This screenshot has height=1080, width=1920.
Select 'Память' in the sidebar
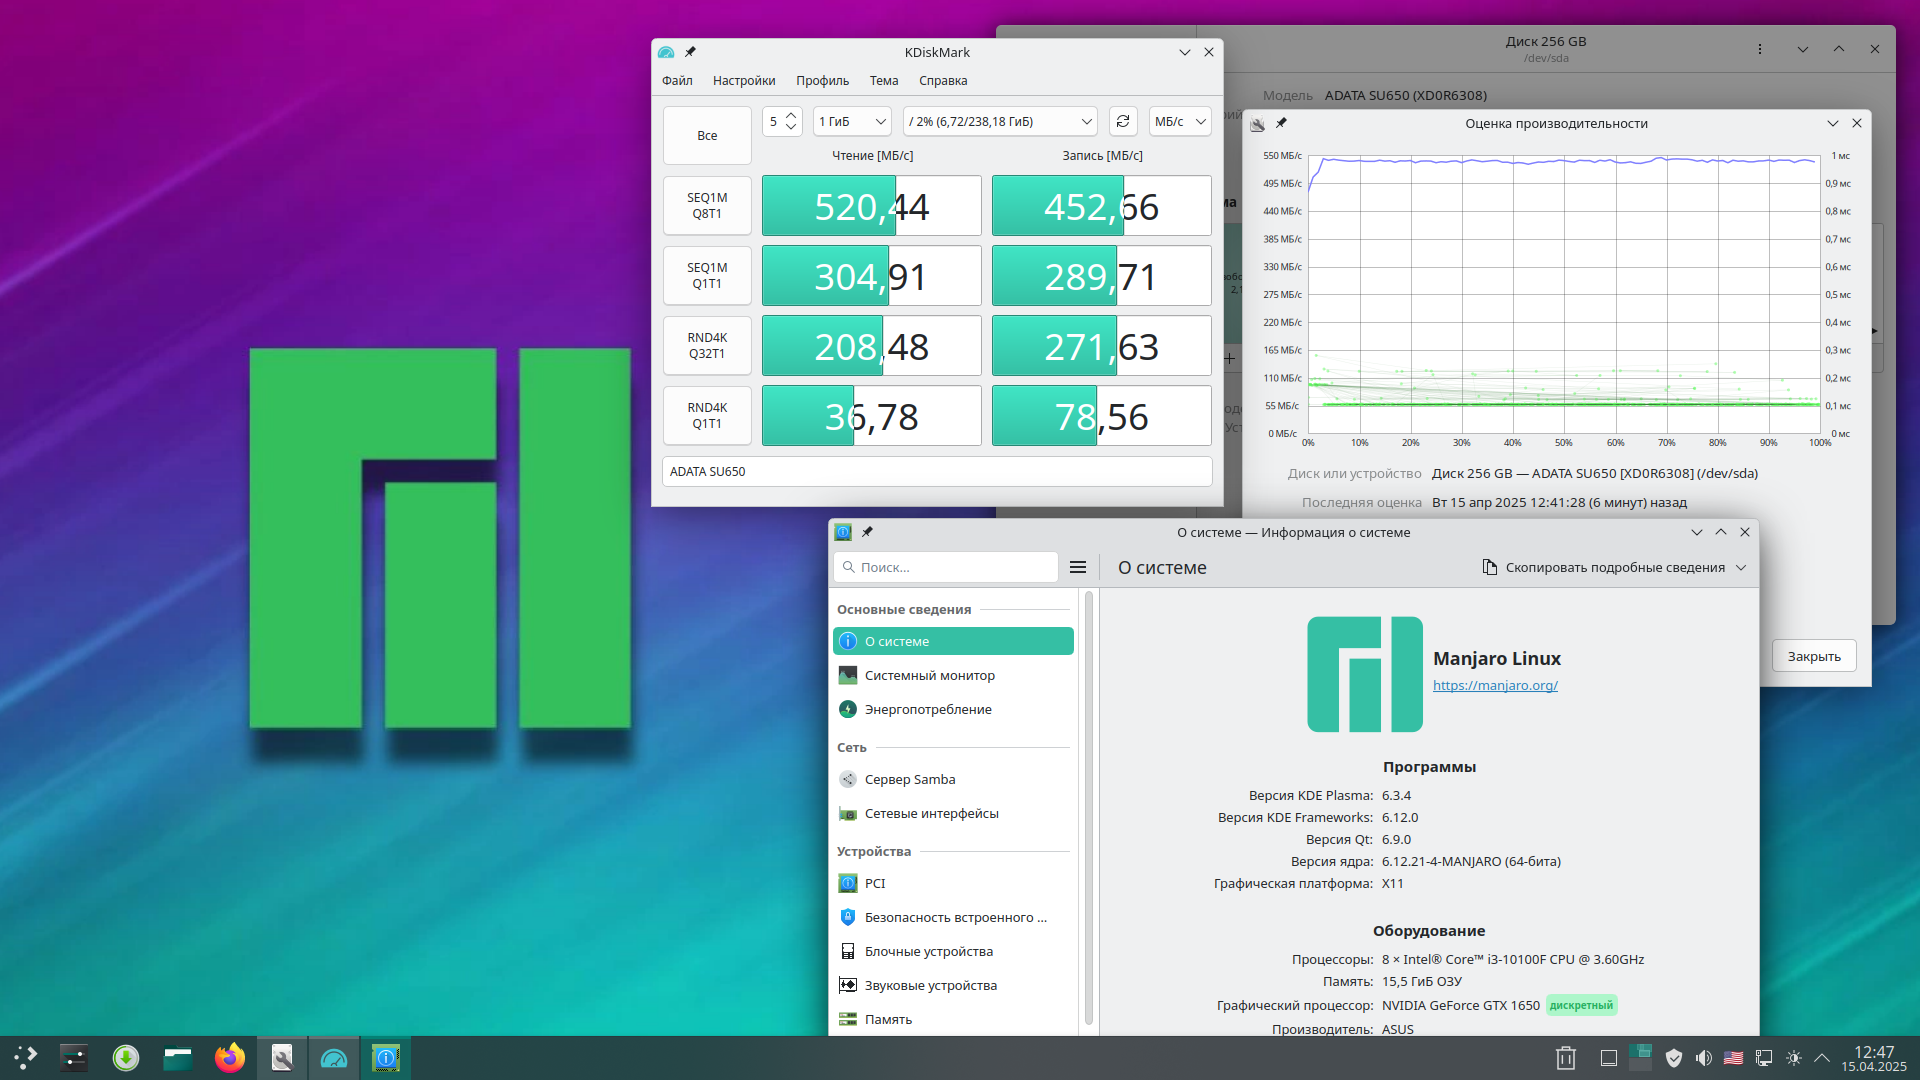[x=953, y=1019]
